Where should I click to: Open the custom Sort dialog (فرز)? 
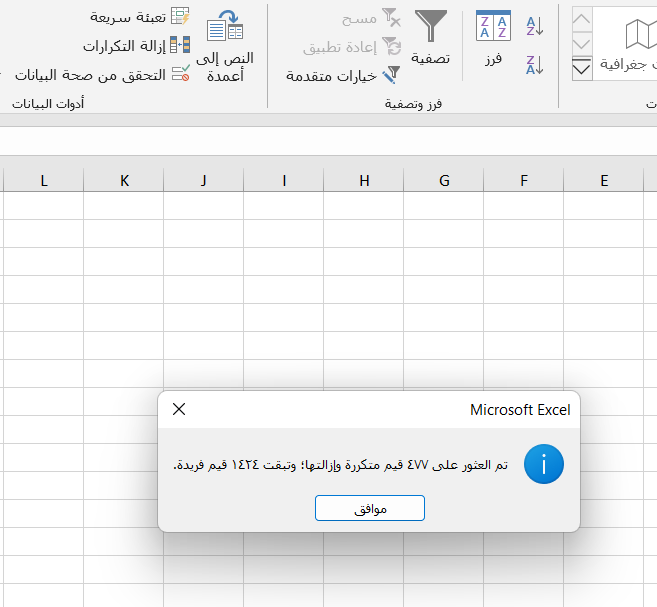tap(493, 38)
